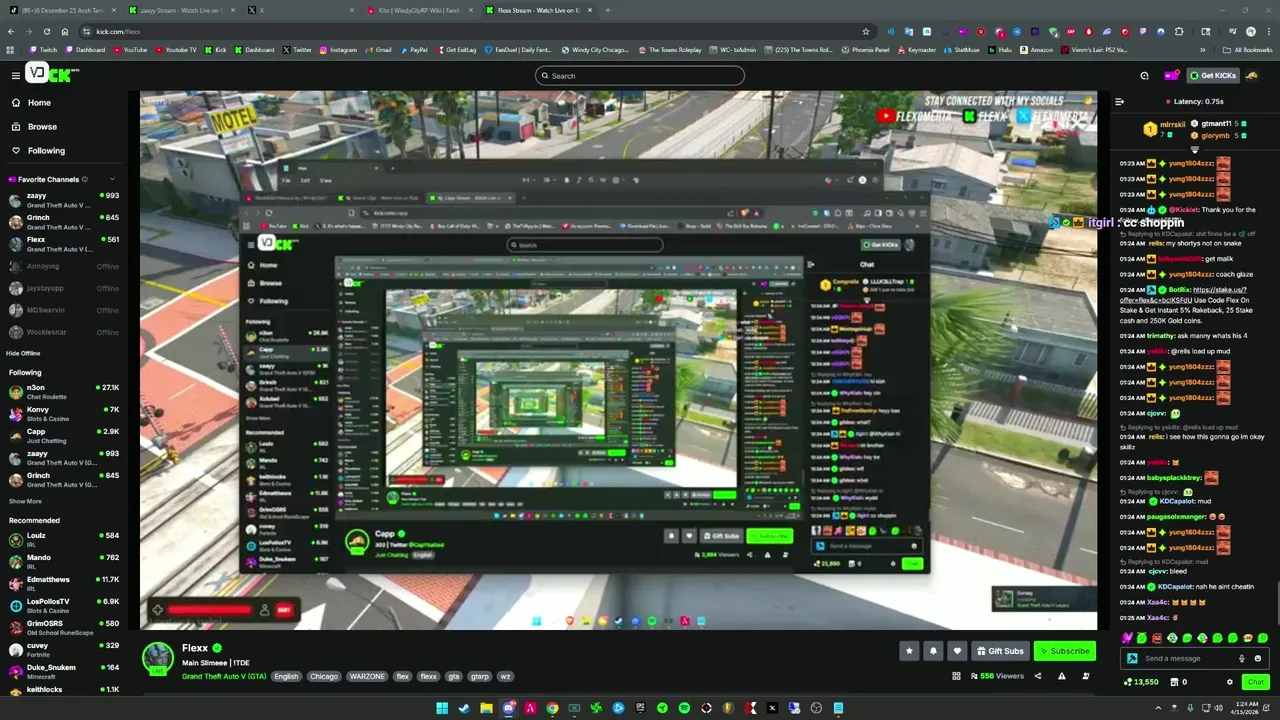Open the multi-view grid icon
The image size is (1280, 720).
(x=956, y=676)
